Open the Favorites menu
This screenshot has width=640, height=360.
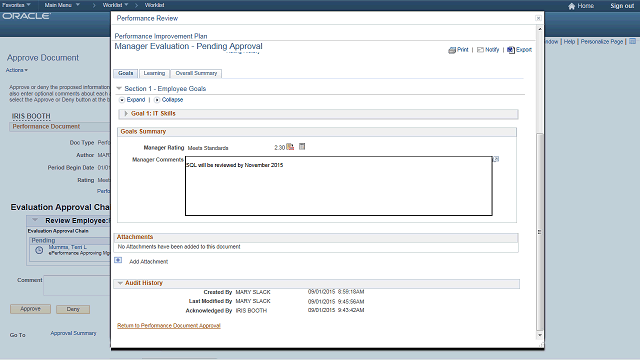(16, 5)
